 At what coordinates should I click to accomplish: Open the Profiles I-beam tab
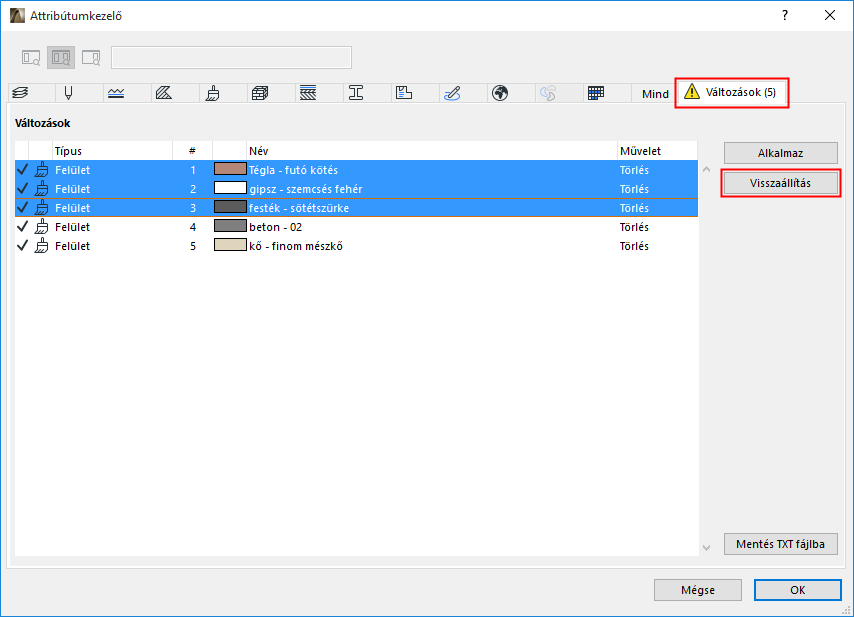(x=356, y=93)
